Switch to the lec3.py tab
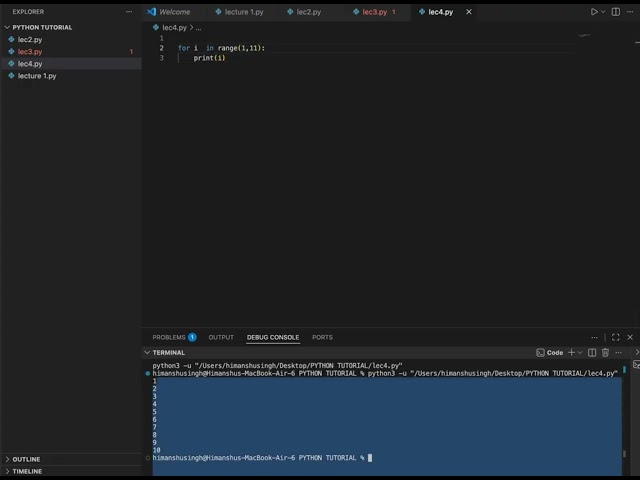The height and width of the screenshot is (480, 640). [375, 12]
